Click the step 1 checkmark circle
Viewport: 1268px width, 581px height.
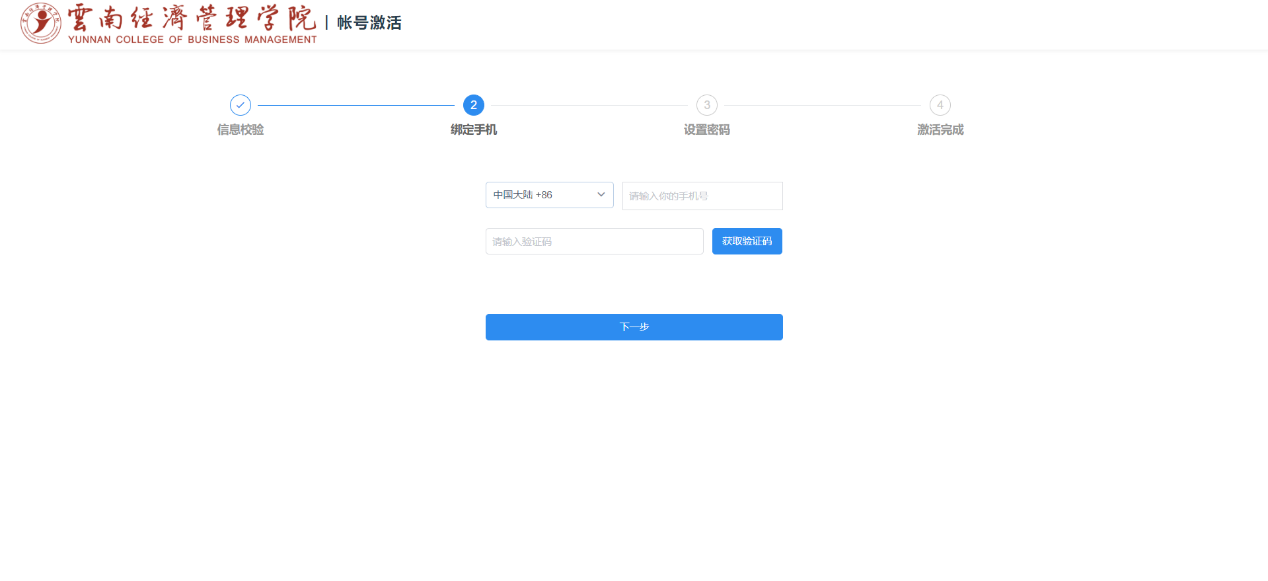tap(240, 105)
